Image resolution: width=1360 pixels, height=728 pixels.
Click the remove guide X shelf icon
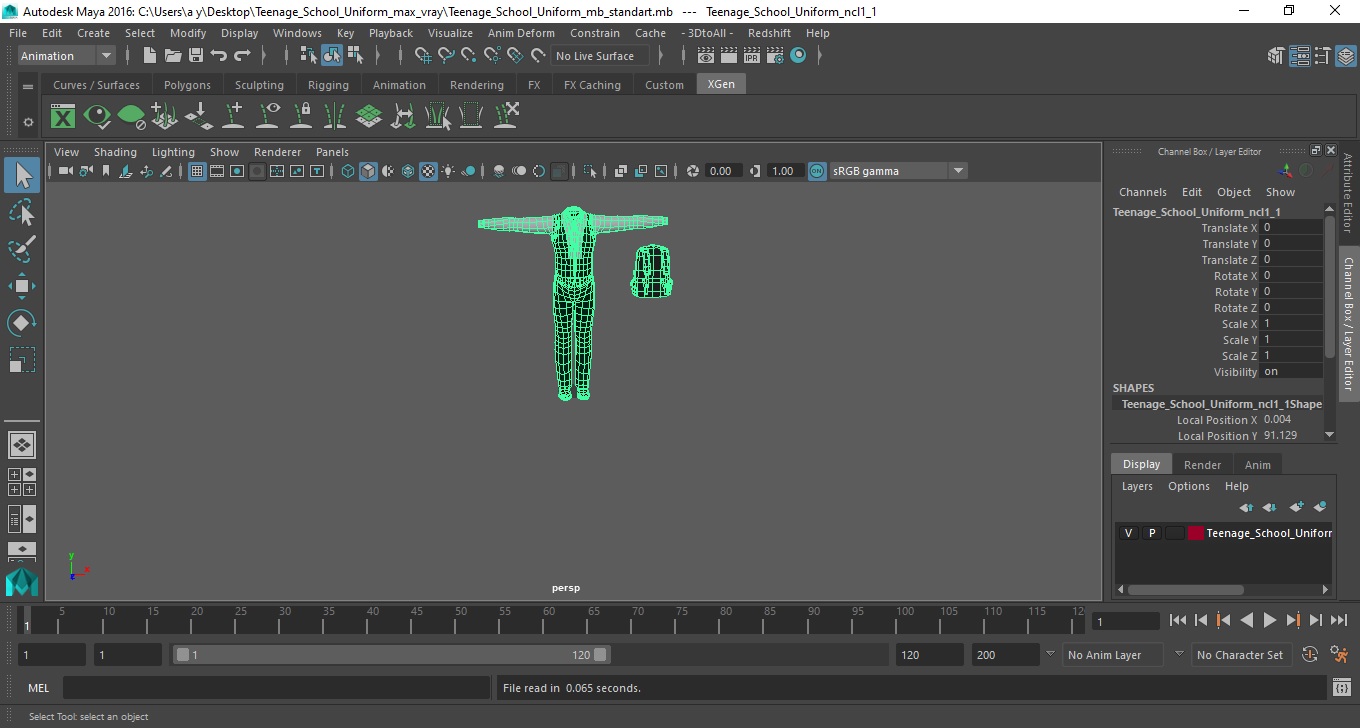tap(506, 116)
